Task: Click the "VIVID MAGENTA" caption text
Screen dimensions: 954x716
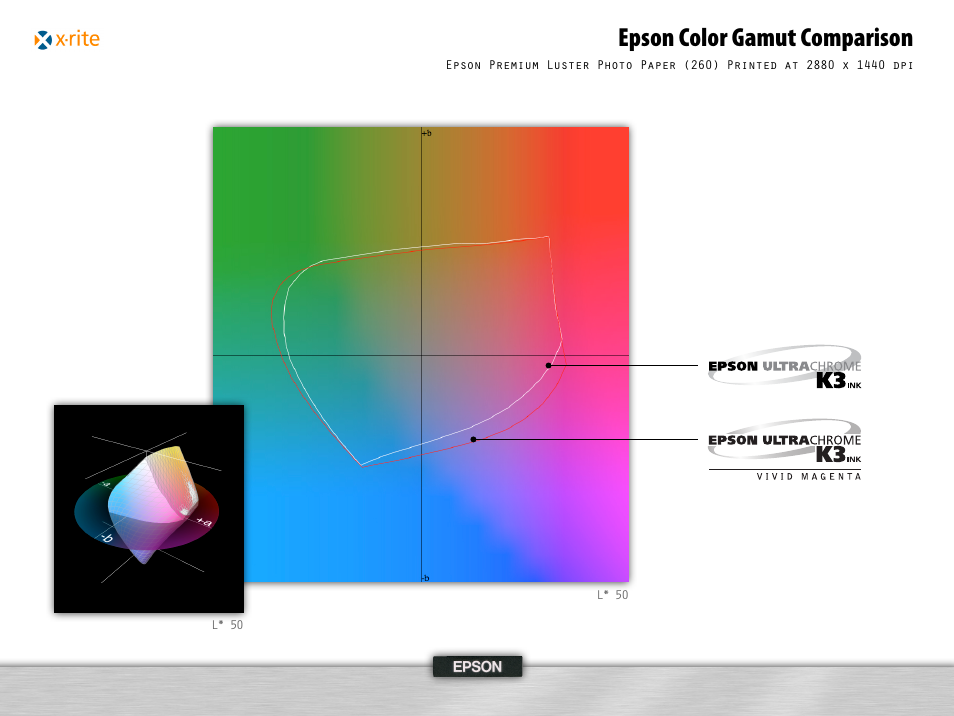Action: tap(809, 476)
